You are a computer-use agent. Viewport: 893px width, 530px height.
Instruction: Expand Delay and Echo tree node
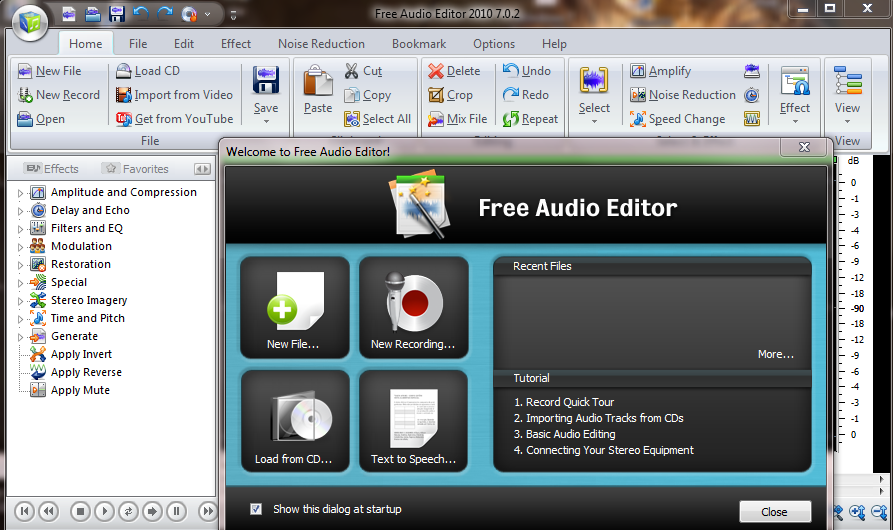coord(21,211)
